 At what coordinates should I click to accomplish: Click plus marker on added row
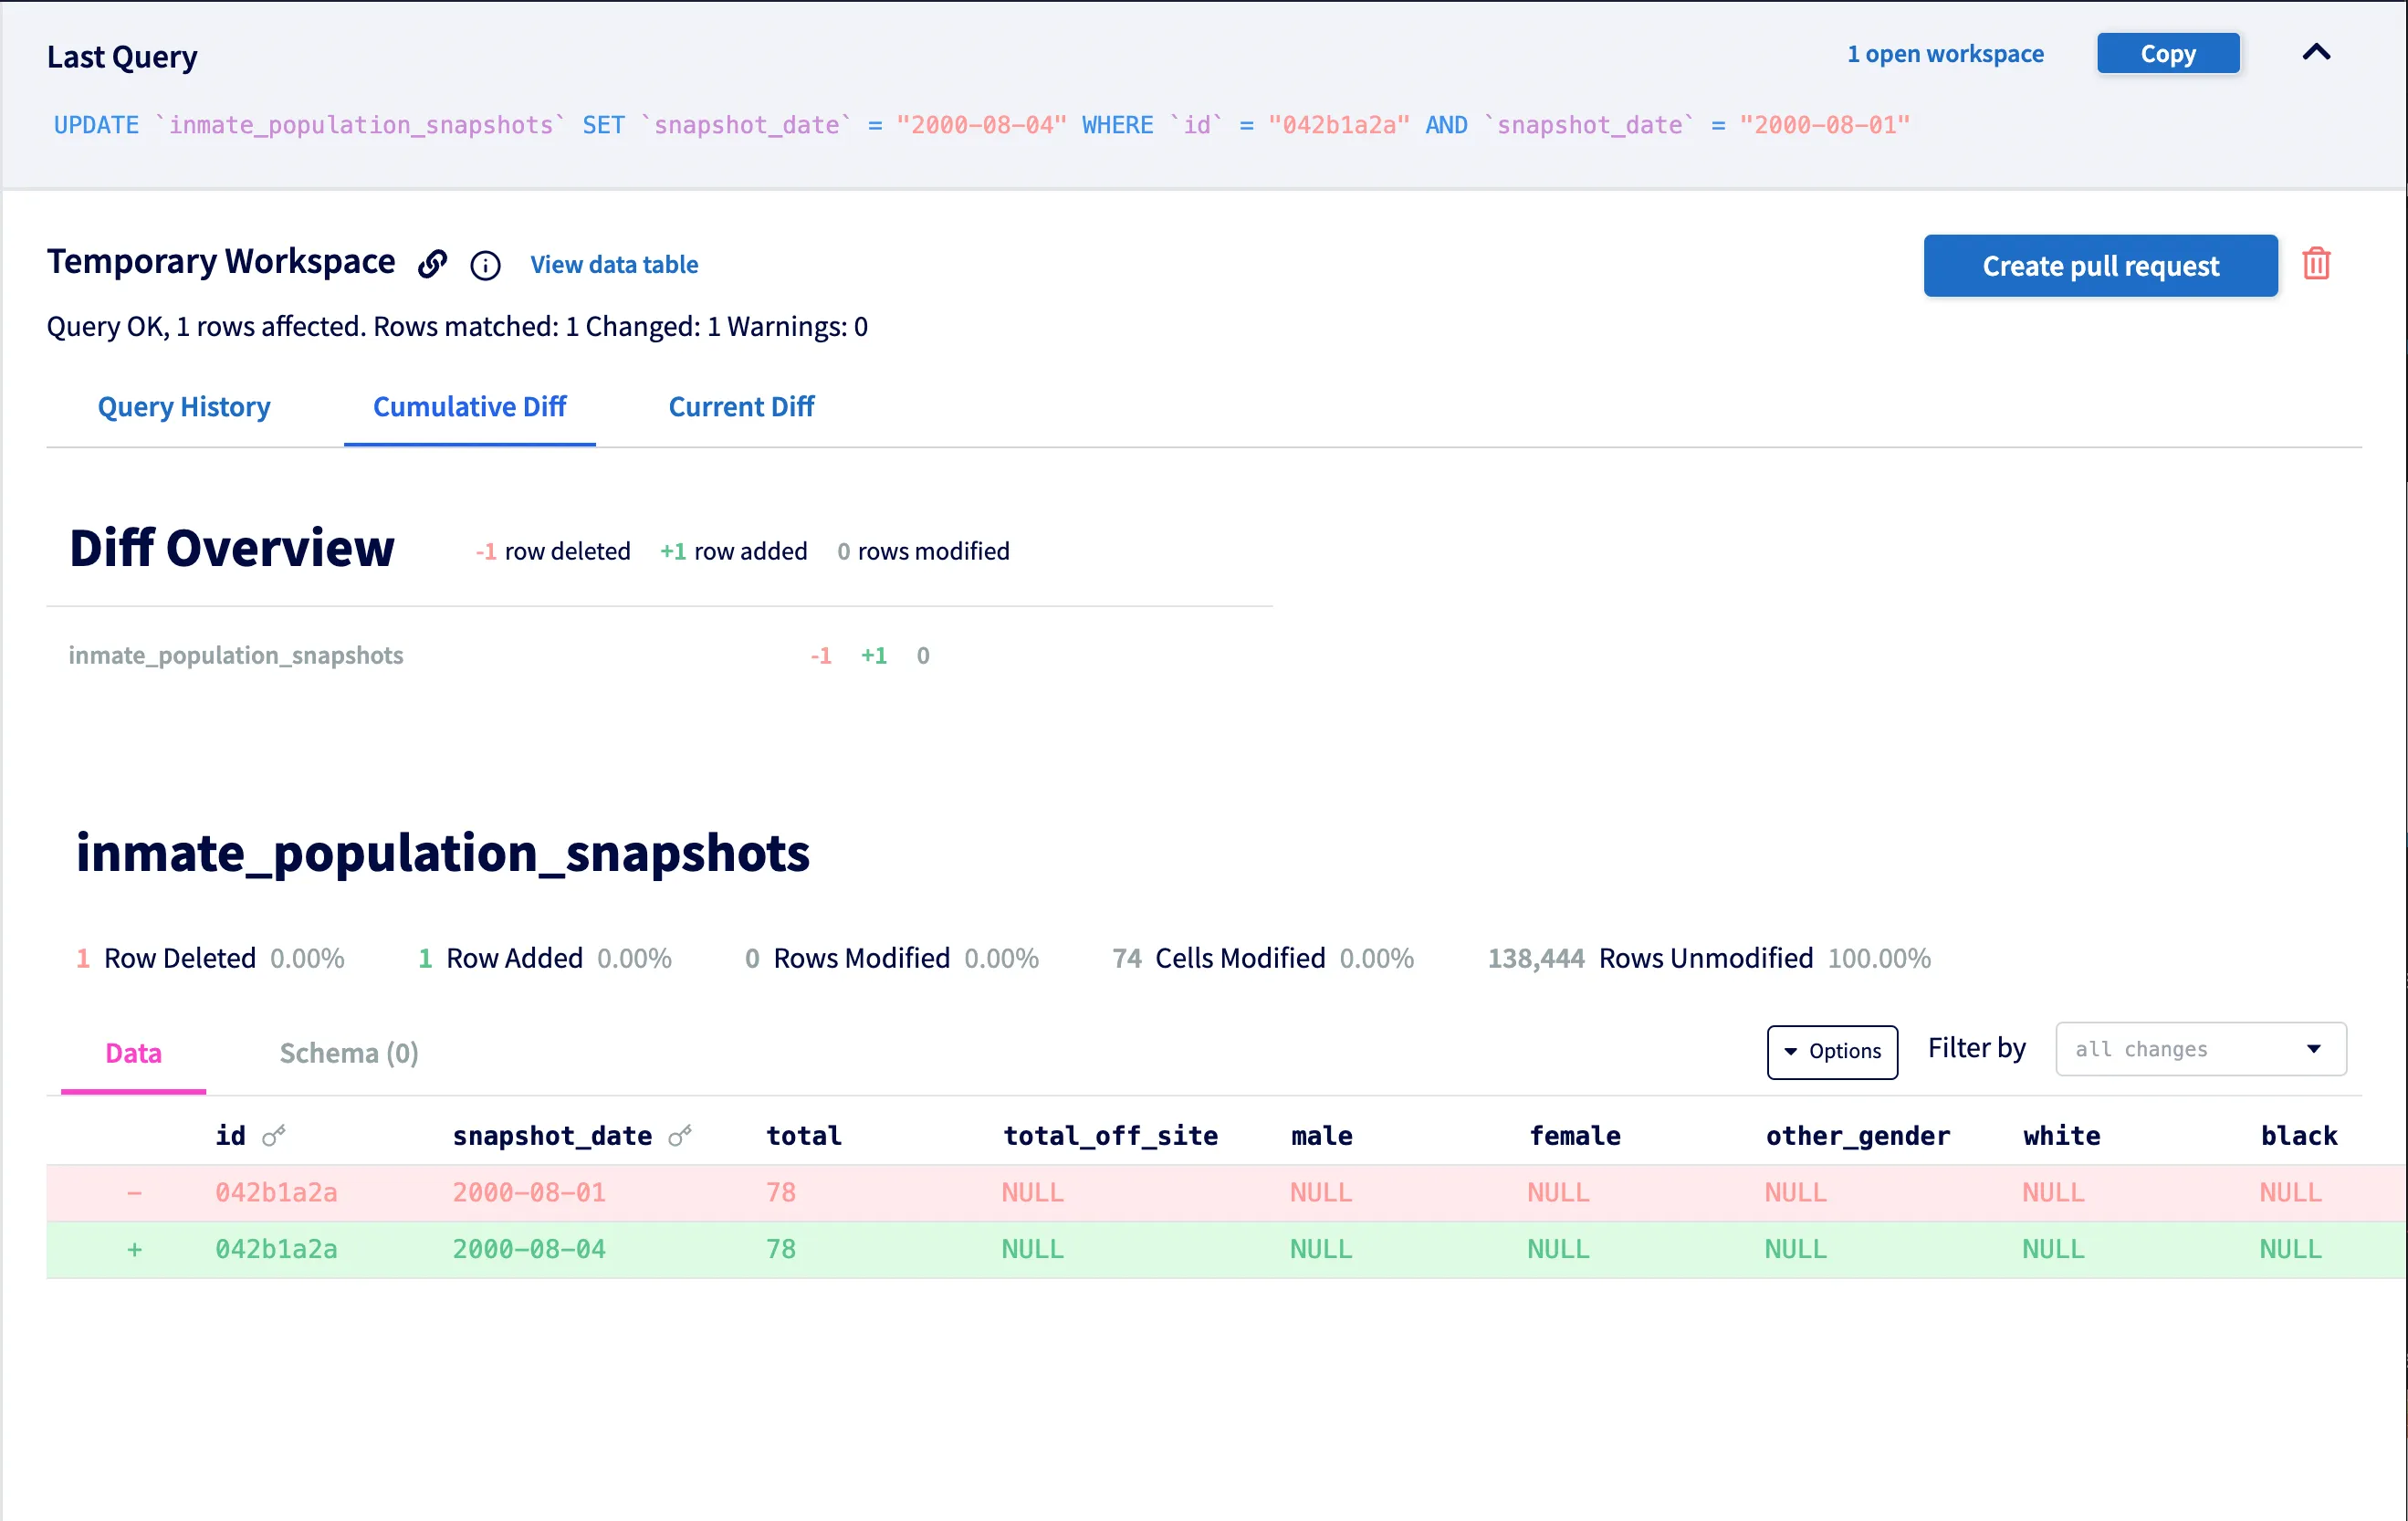(134, 1249)
